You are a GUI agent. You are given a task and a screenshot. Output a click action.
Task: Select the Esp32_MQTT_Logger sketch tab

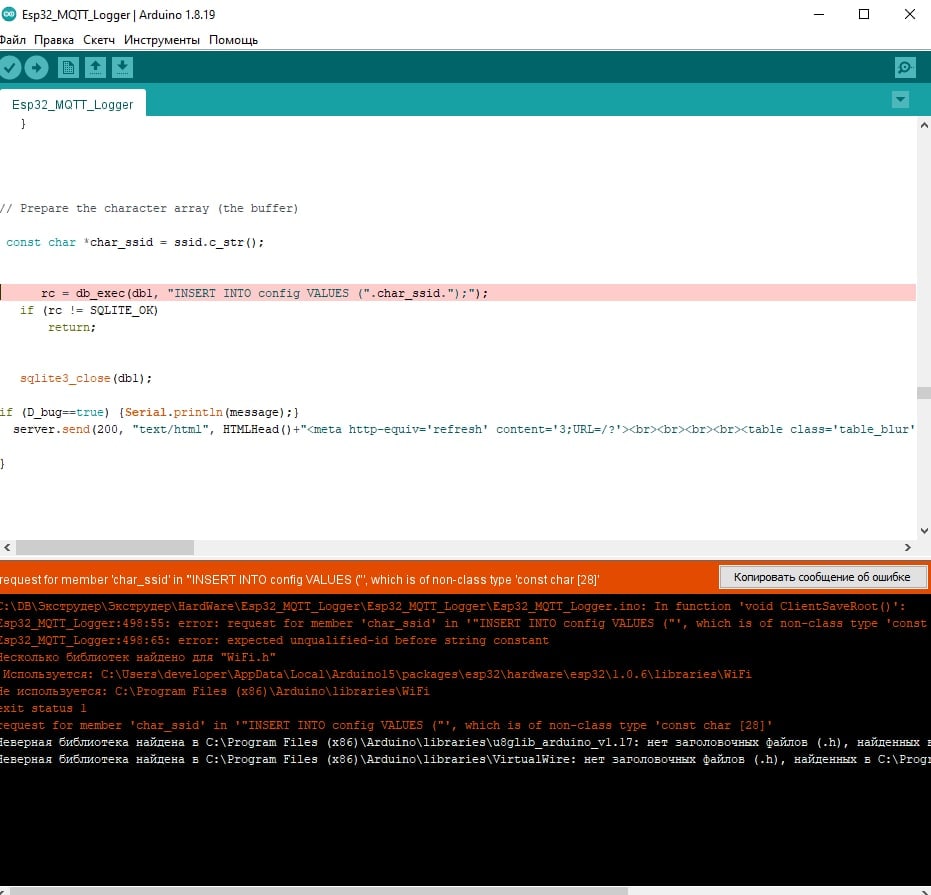coord(72,105)
